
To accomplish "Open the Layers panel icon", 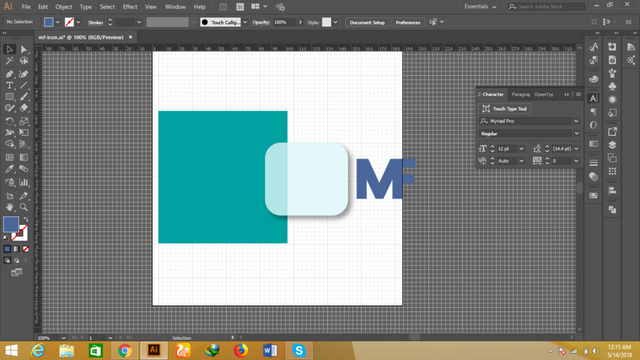I will [612, 145].
